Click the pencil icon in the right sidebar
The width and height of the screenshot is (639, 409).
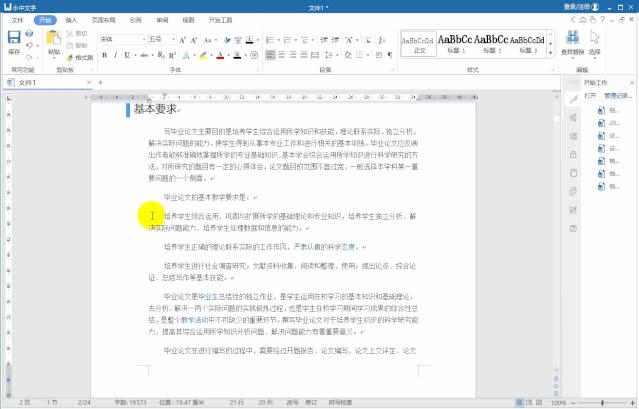click(x=573, y=99)
